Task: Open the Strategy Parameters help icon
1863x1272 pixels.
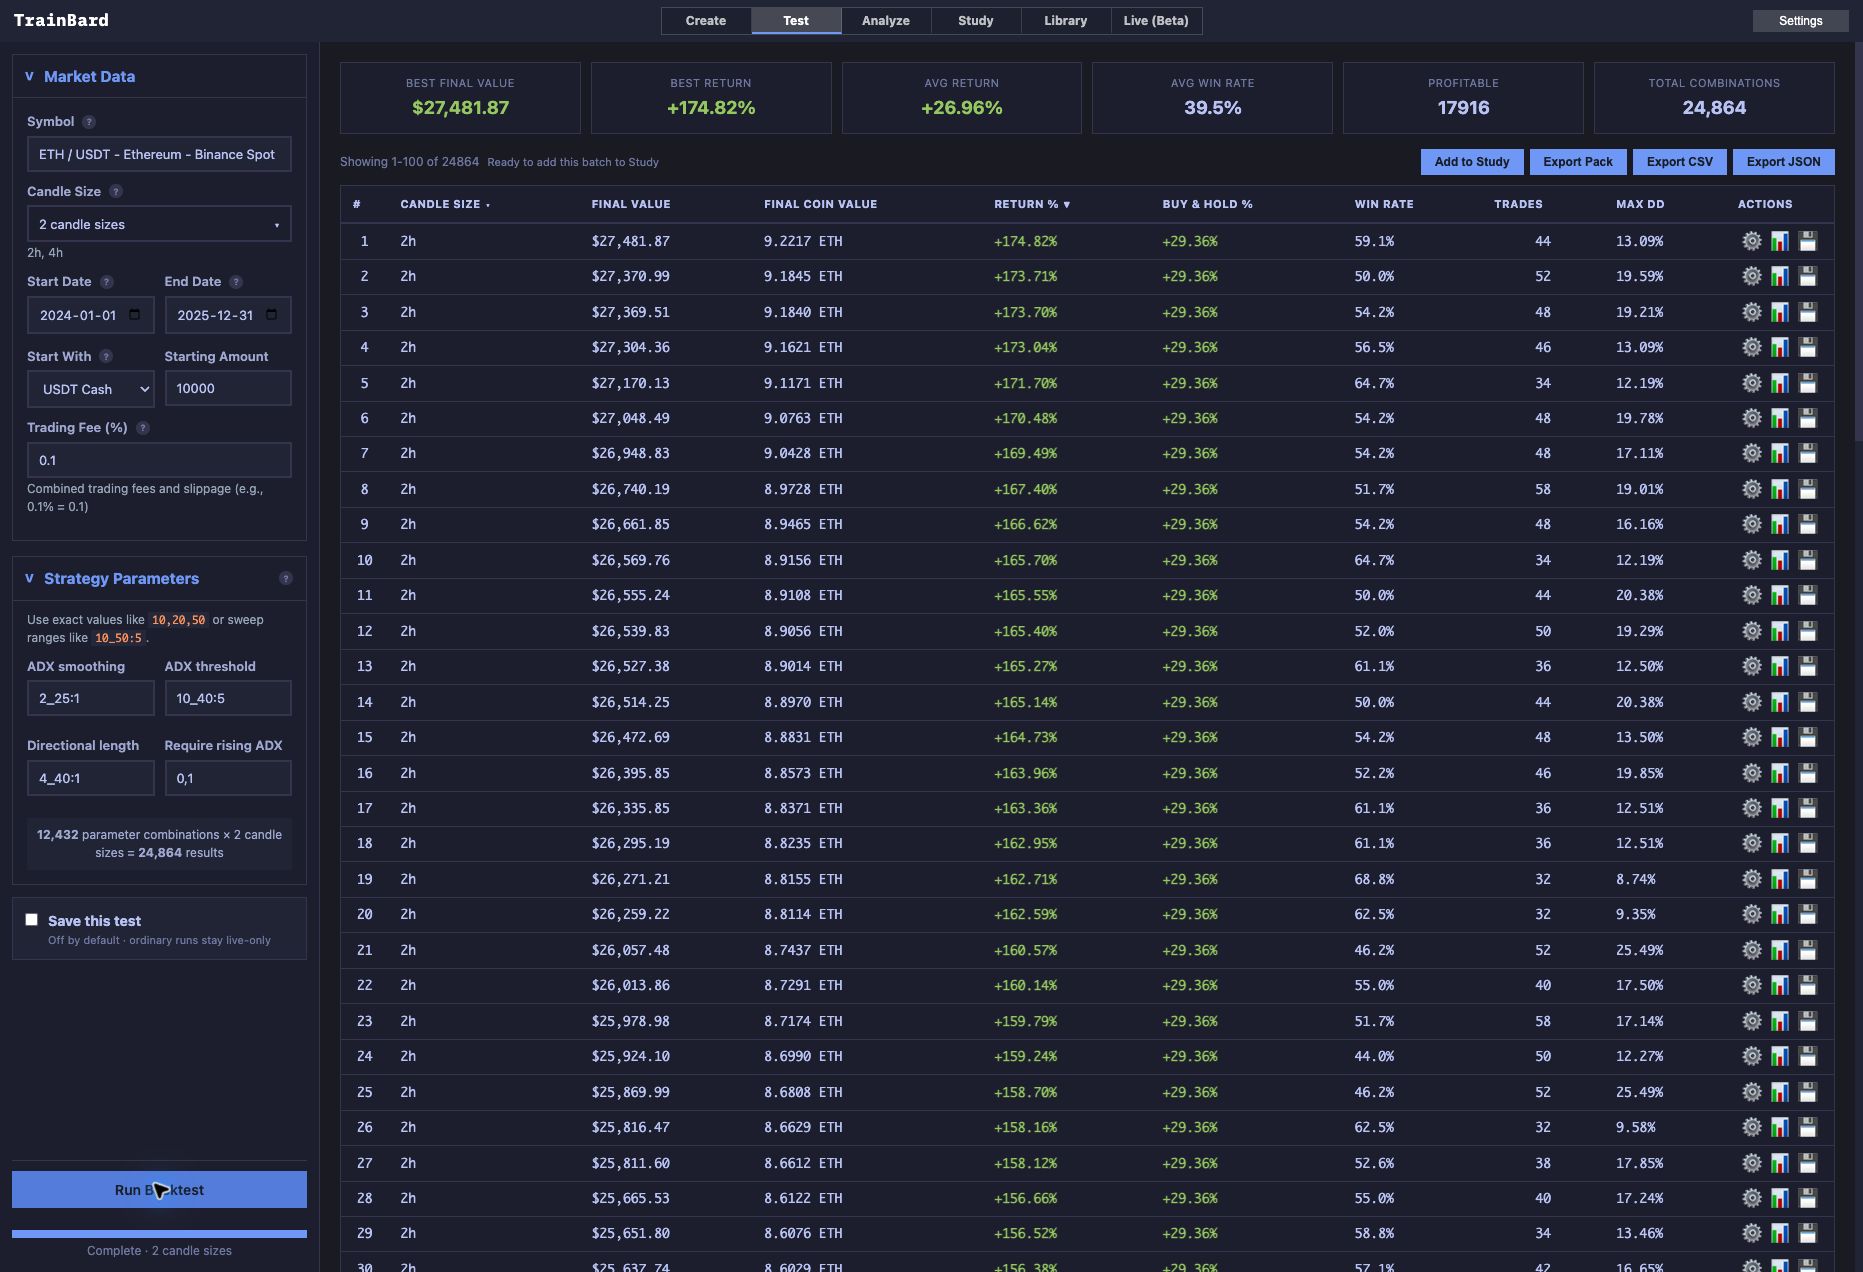Action: coord(286,579)
